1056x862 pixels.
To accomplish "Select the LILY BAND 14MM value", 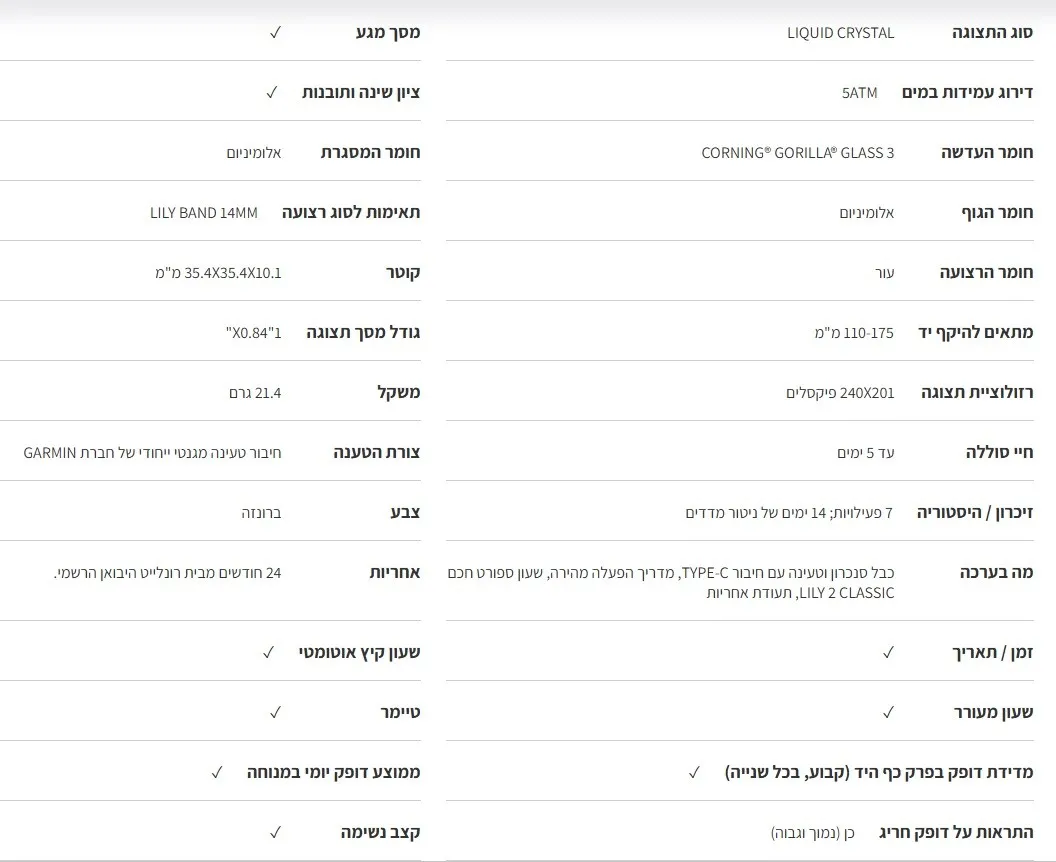I will 203,213.
